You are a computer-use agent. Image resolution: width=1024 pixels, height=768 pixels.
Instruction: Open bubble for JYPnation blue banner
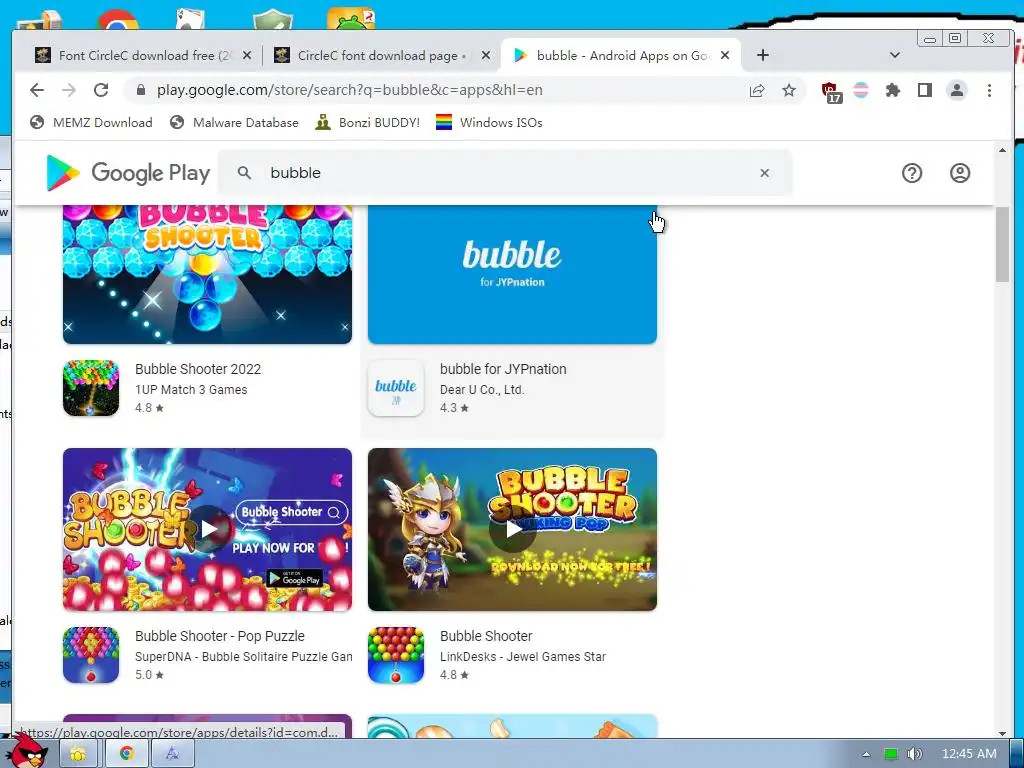[512, 274]
